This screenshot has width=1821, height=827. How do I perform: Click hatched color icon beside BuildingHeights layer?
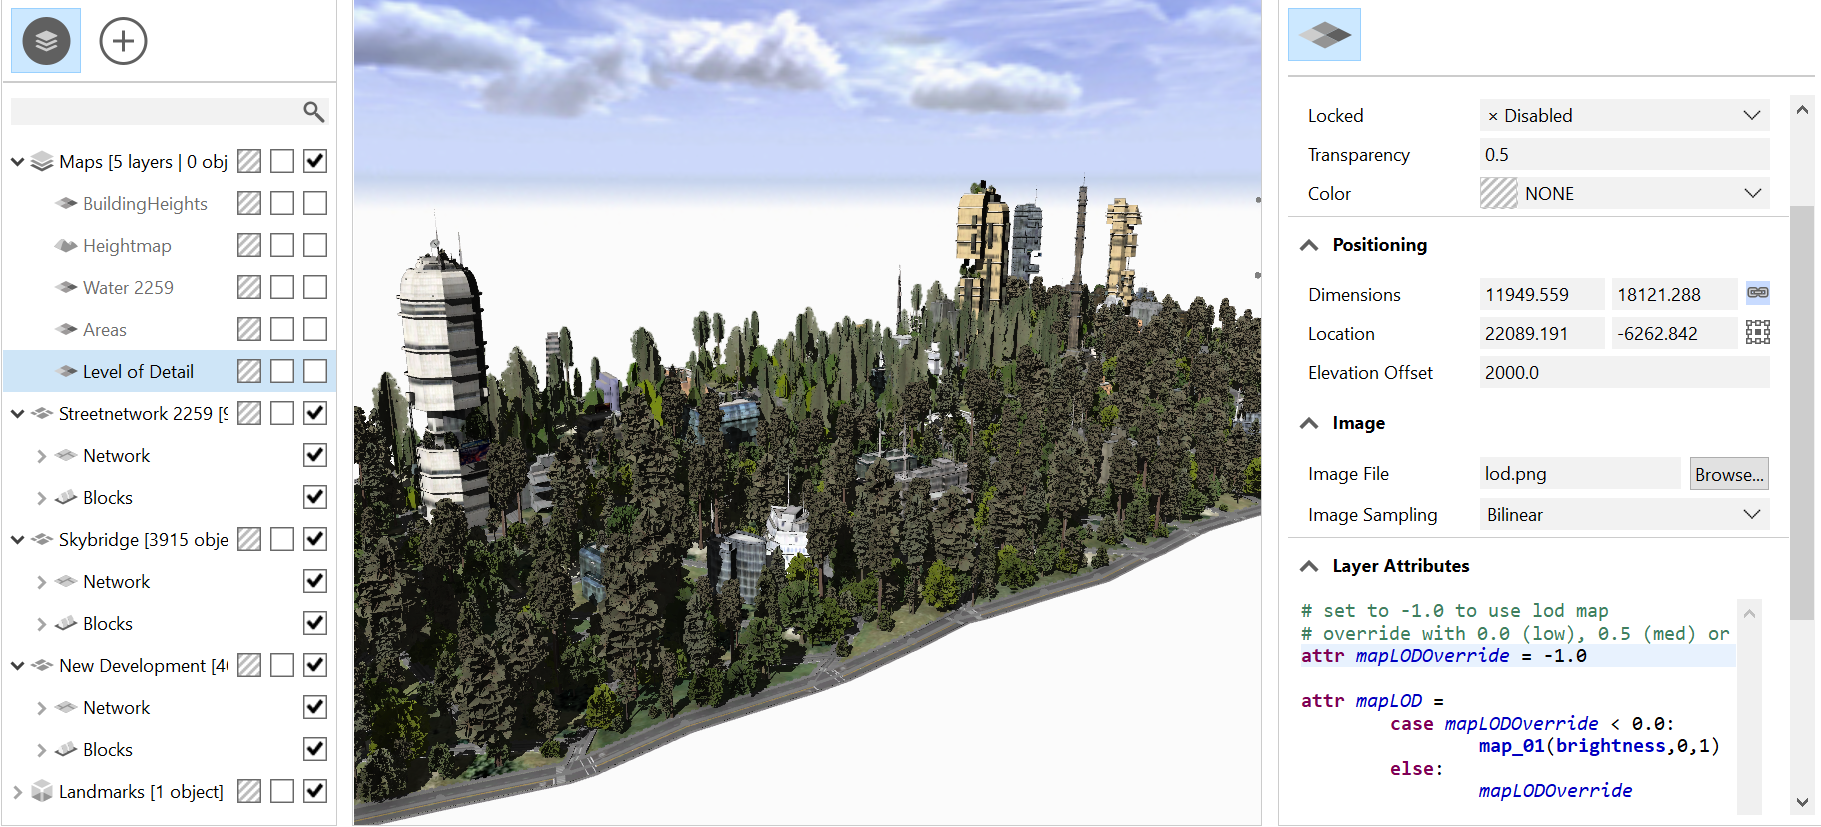click(x=249, y=204)
